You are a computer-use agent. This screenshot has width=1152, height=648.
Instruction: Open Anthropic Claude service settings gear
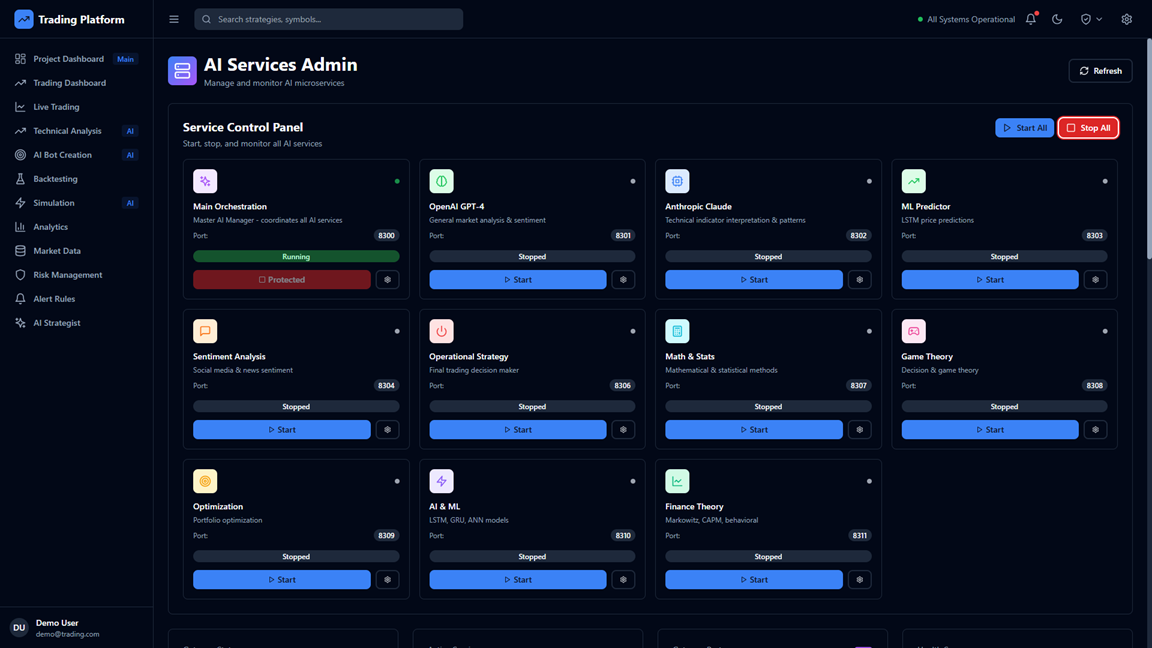pyautogui.click(x=859, y=280)
